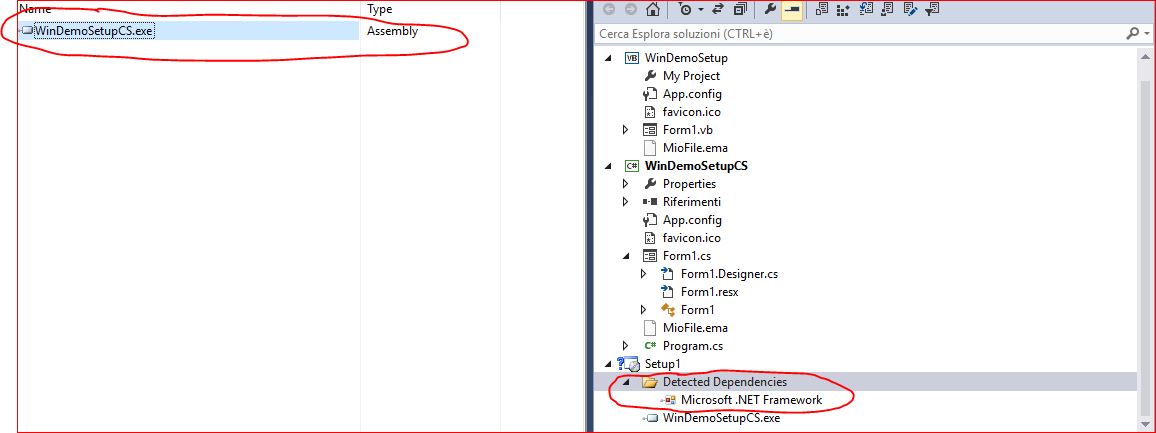
Task: Open the Custom Actions Editor pencil icon
Action: pyautogui.click(x=910, y=10)
